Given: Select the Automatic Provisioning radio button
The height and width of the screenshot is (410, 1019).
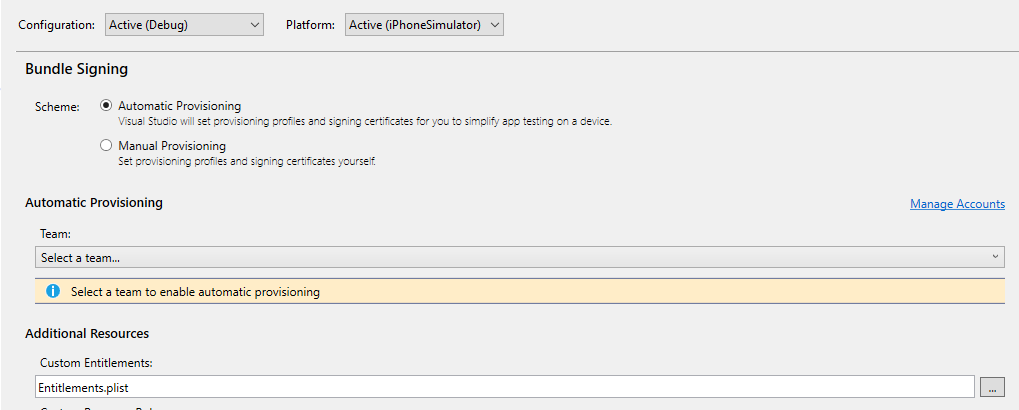Looking at the screenshot, I should (x=106, y=105).
